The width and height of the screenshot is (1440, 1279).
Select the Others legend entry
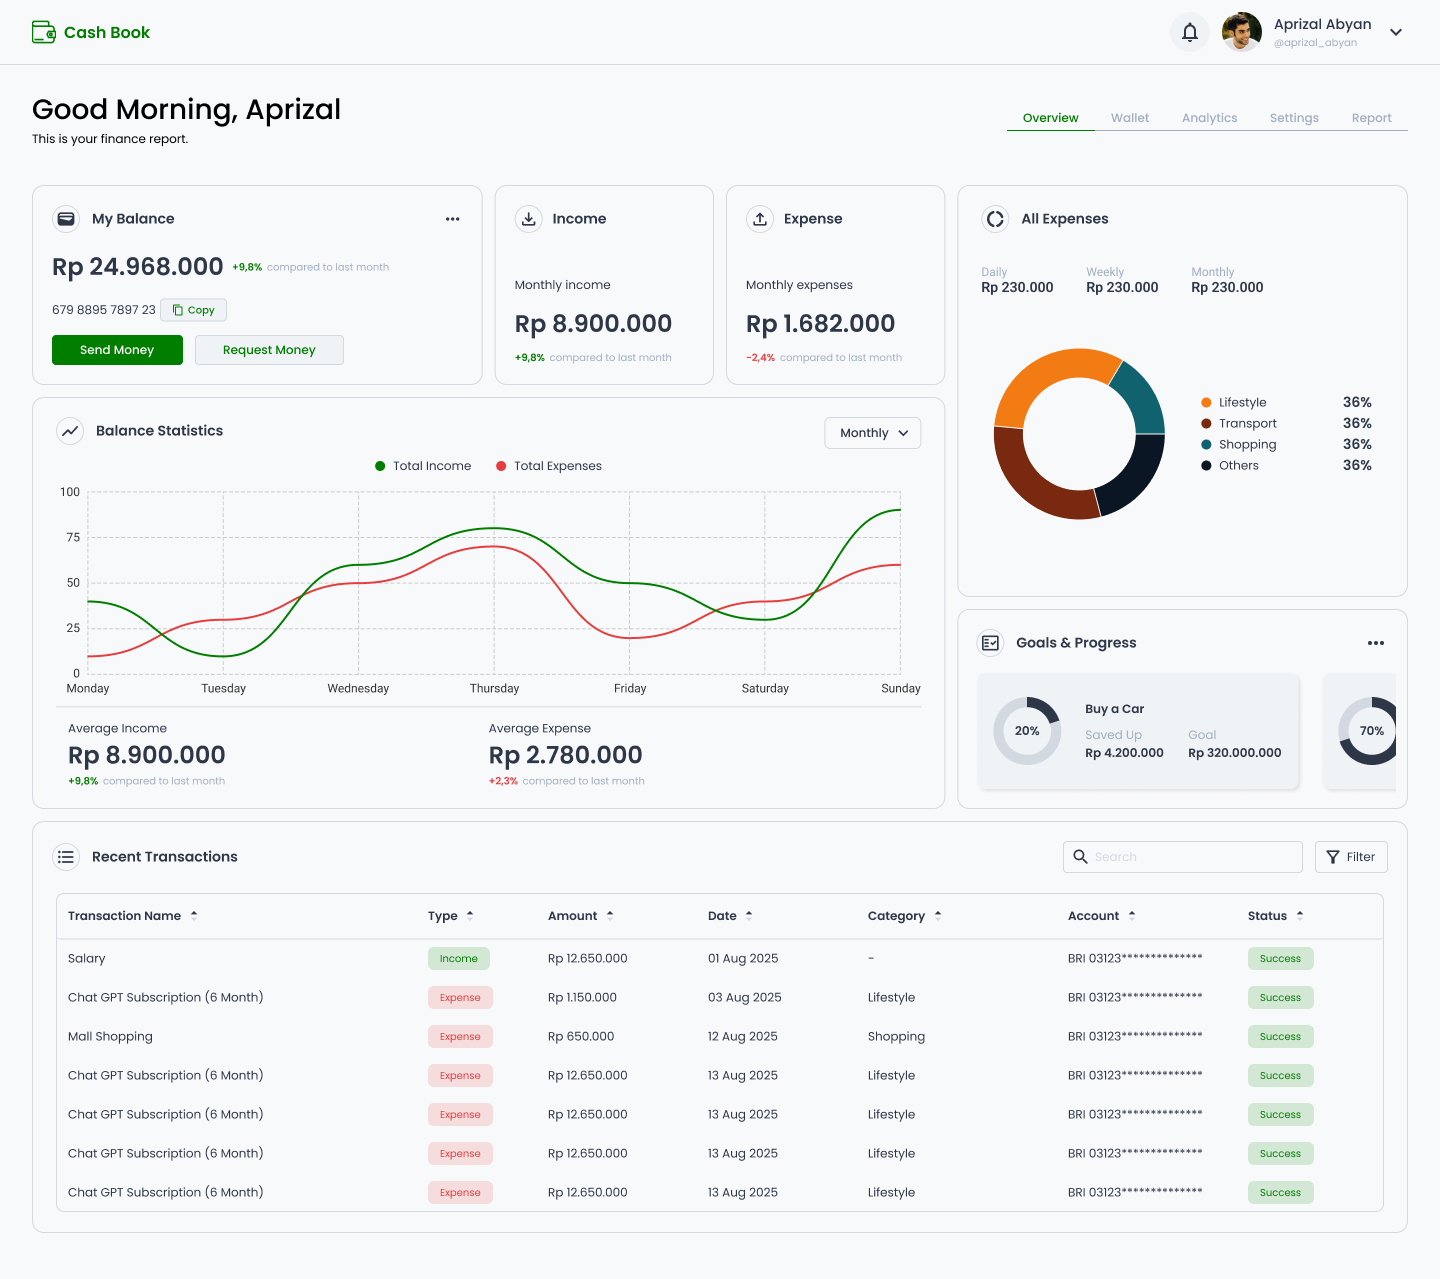tap(1286, 465)
